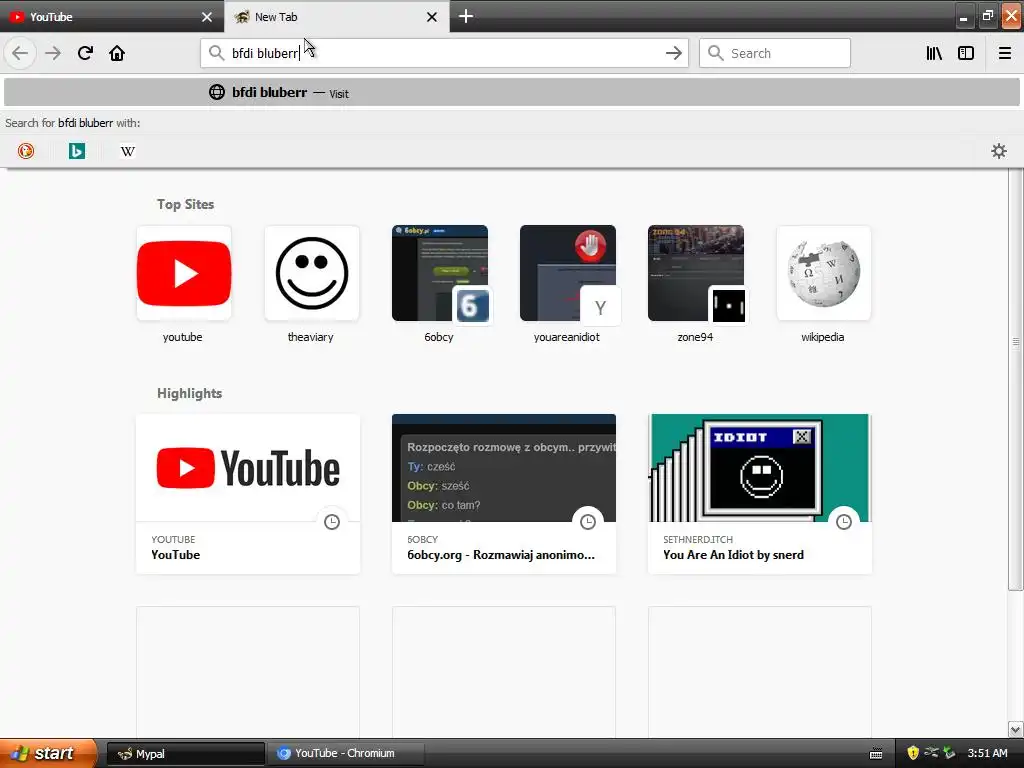
Task: Click the page vertical scrollbar thumb
Action: coord(1015,379)
